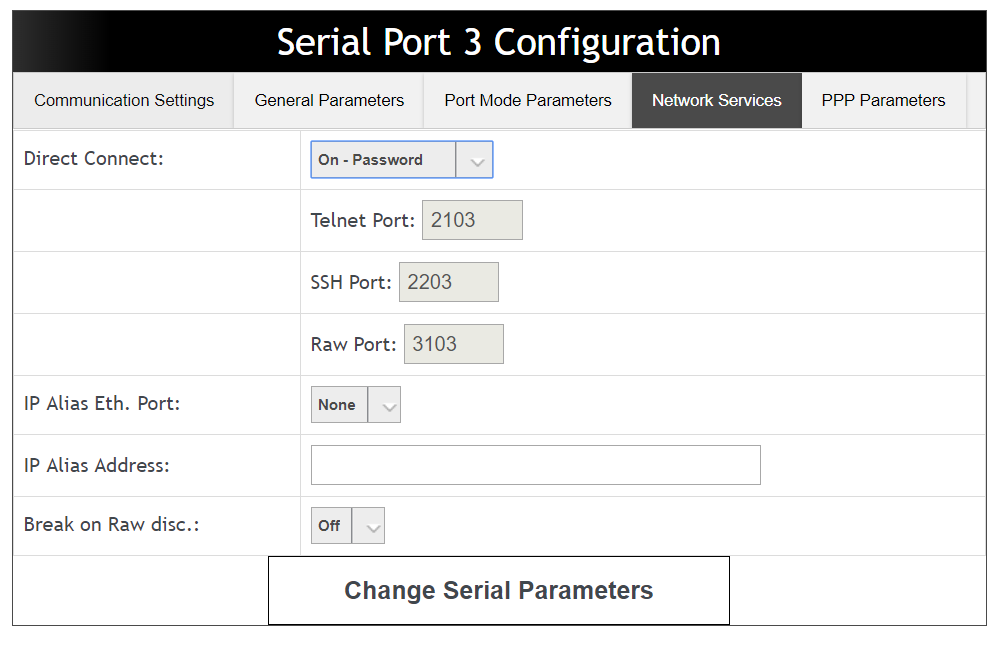Click the Change Serial Parameters button
Screen dimensions: 1007x648
499,590
